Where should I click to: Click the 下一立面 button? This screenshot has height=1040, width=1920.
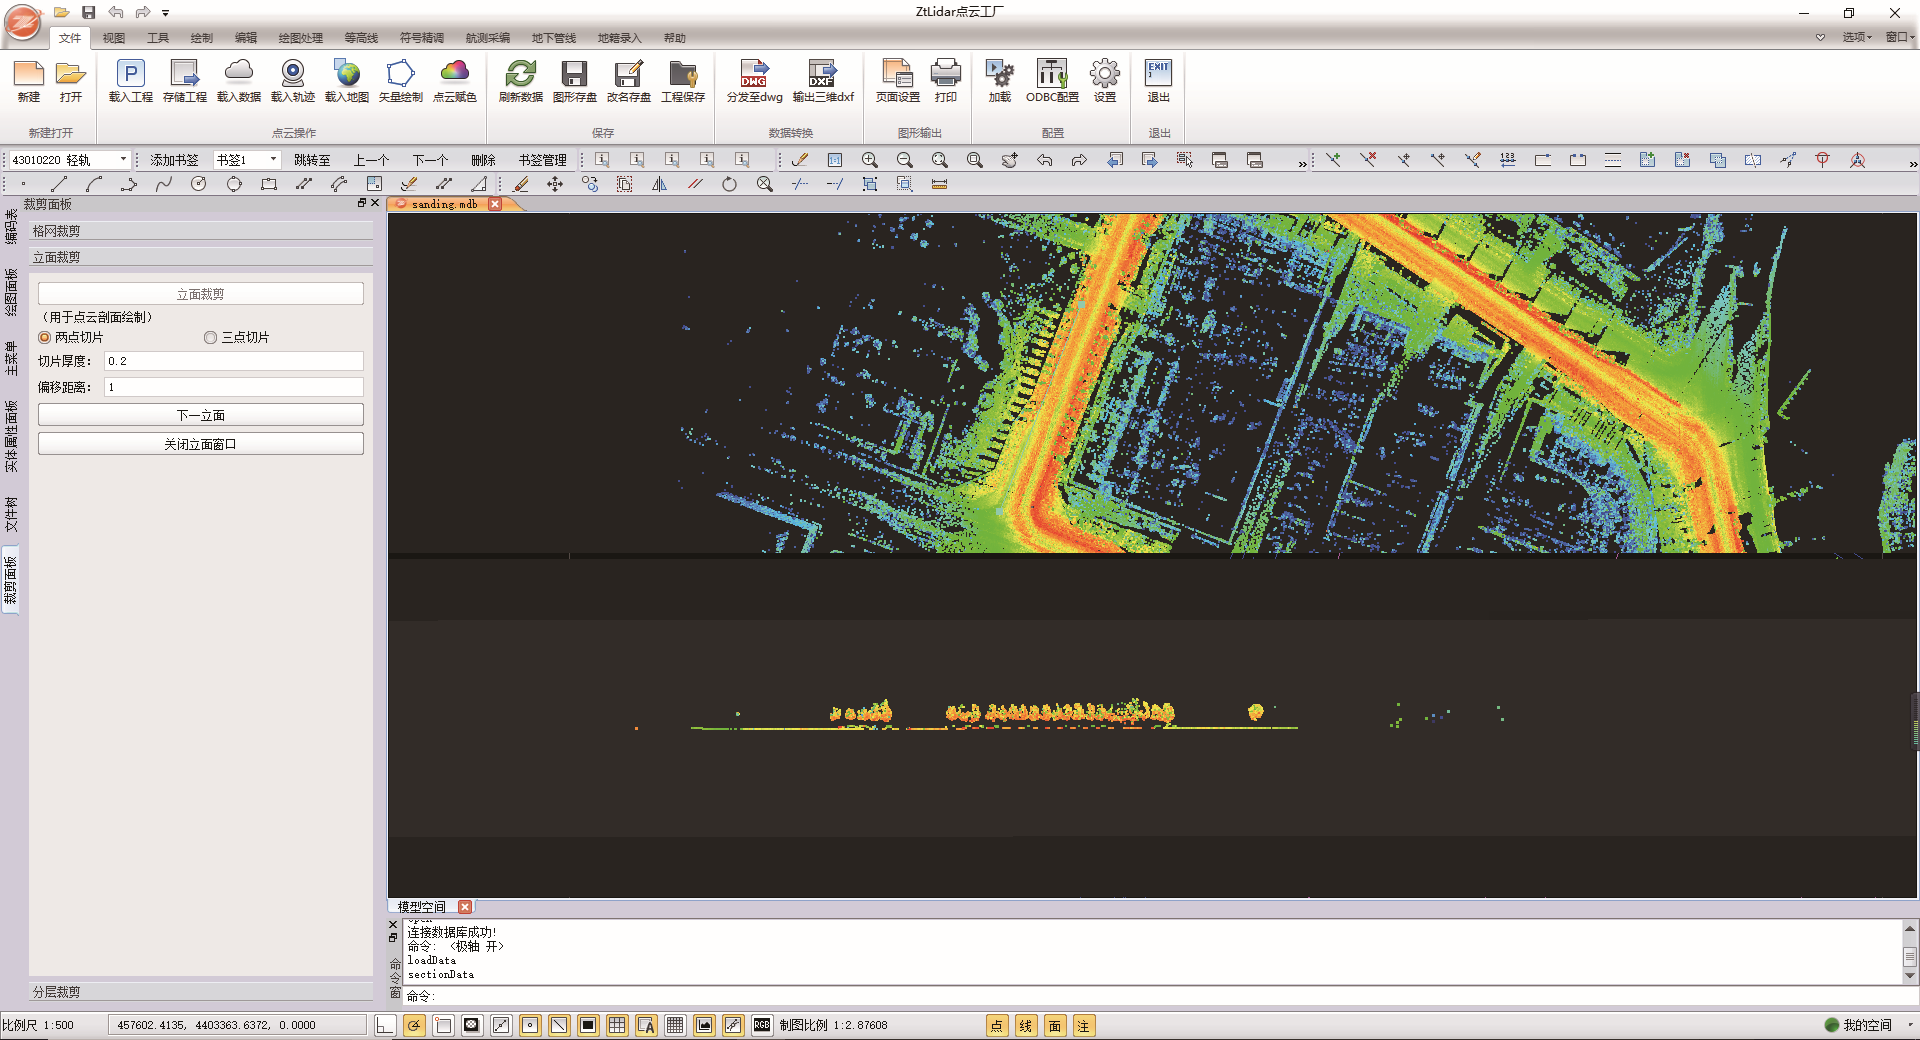click(x=201, y=415)
